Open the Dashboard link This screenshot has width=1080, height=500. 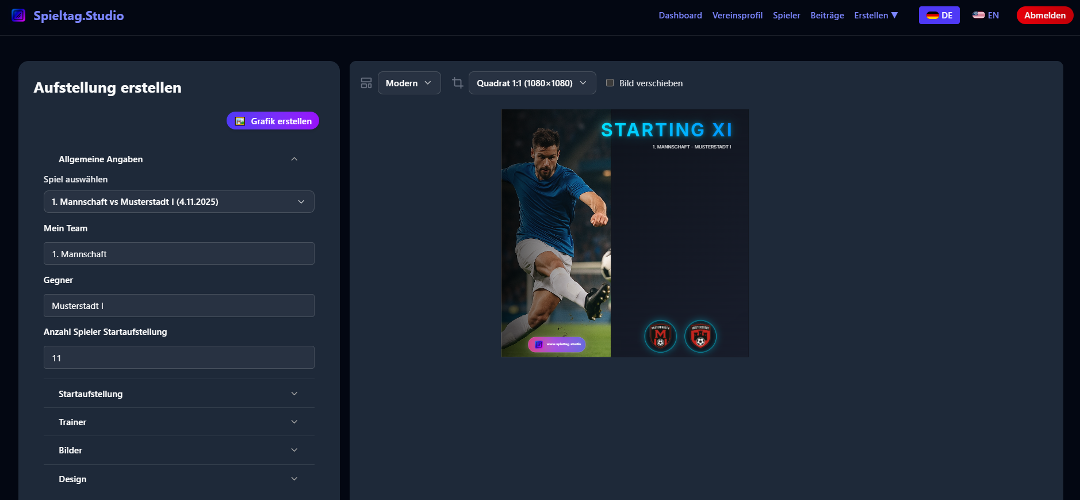(680, 15)
